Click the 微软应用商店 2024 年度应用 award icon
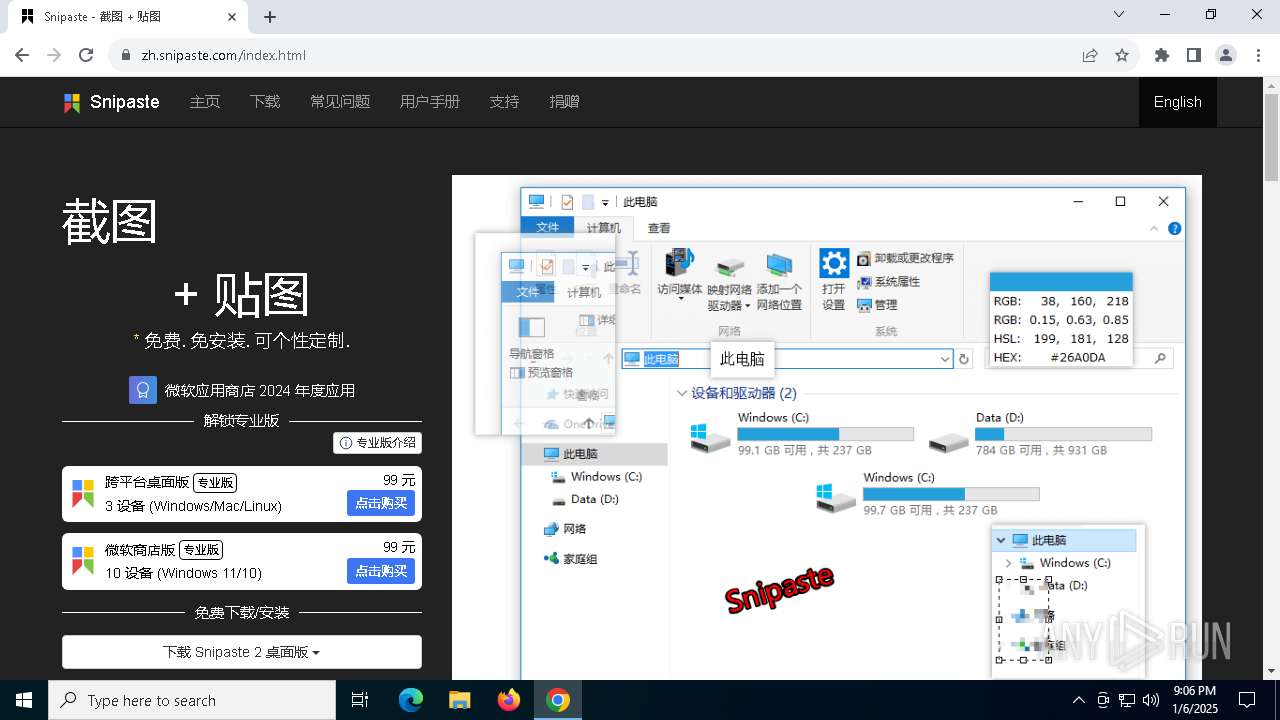 pos(143,390)
